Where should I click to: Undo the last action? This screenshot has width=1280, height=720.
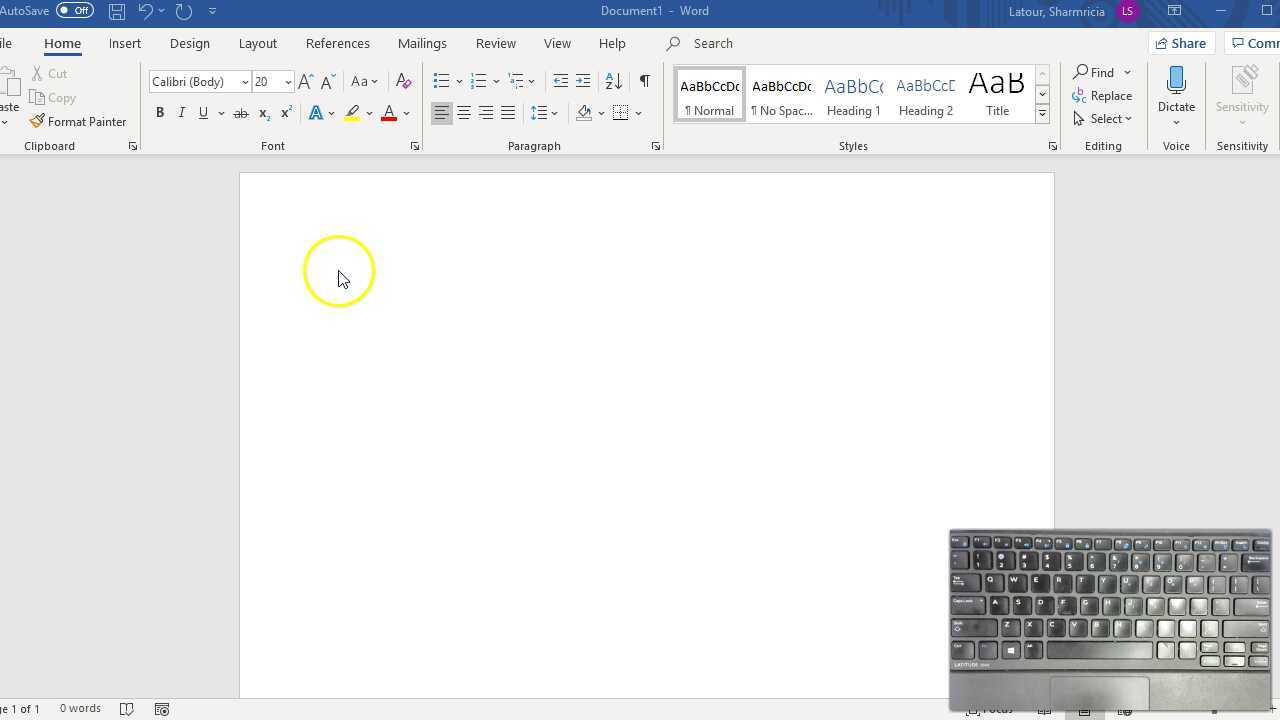(145, 11)
